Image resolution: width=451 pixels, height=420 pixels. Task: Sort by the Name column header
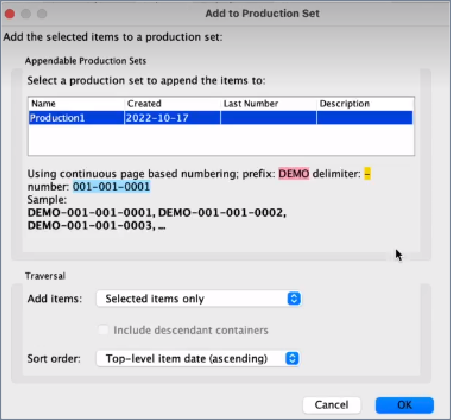coord(76,103)
